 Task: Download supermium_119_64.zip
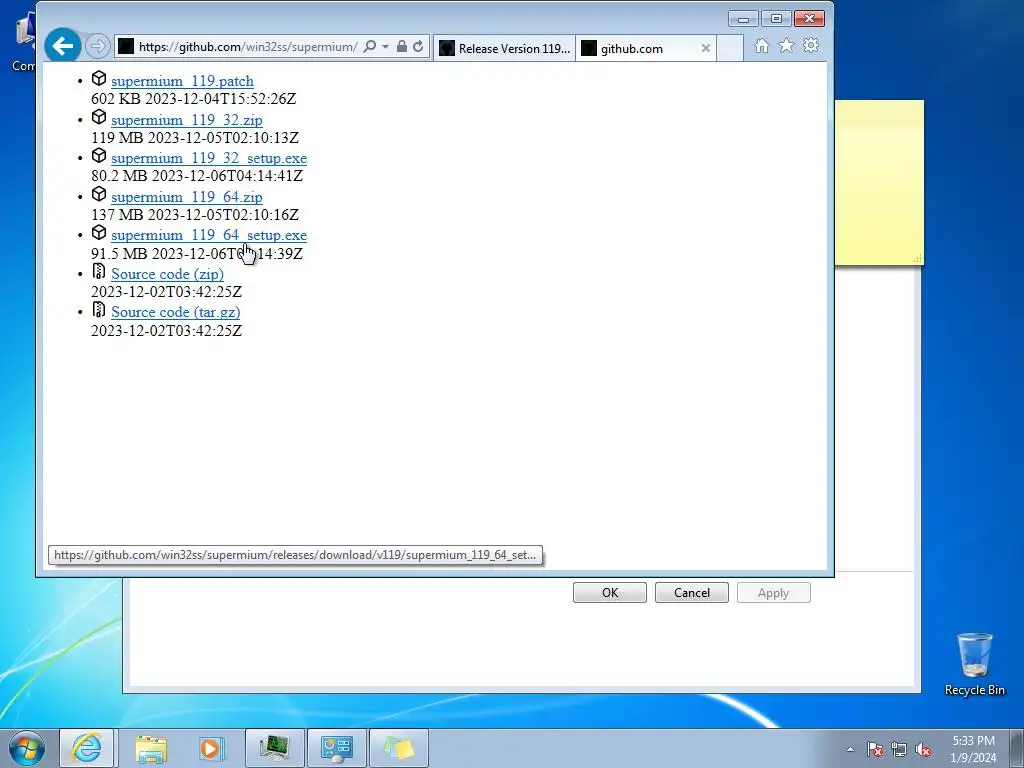click(187, 197)
